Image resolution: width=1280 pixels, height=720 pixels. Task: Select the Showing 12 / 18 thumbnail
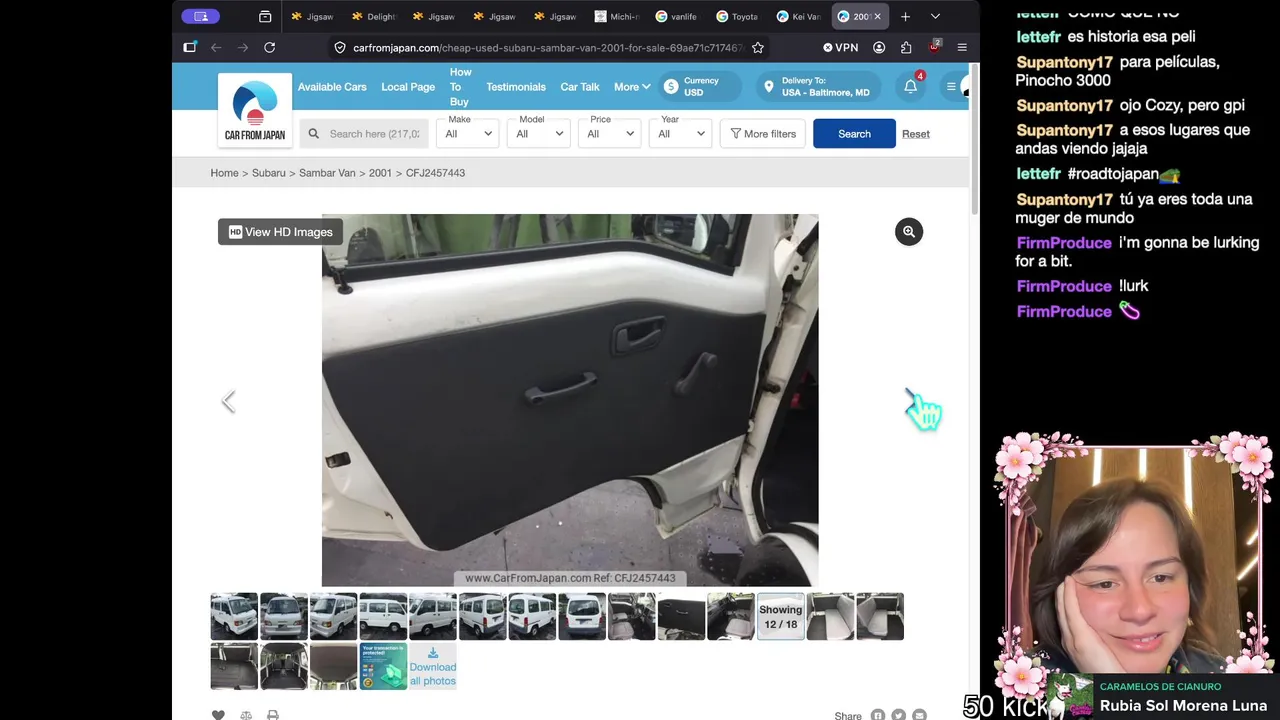click(x=780, y=616)
